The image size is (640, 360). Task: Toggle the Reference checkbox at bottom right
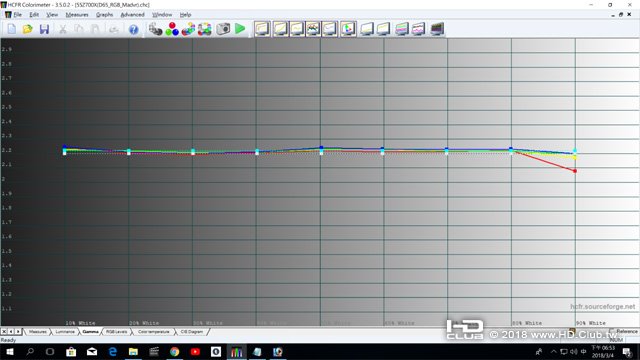[x=611, y=331]
